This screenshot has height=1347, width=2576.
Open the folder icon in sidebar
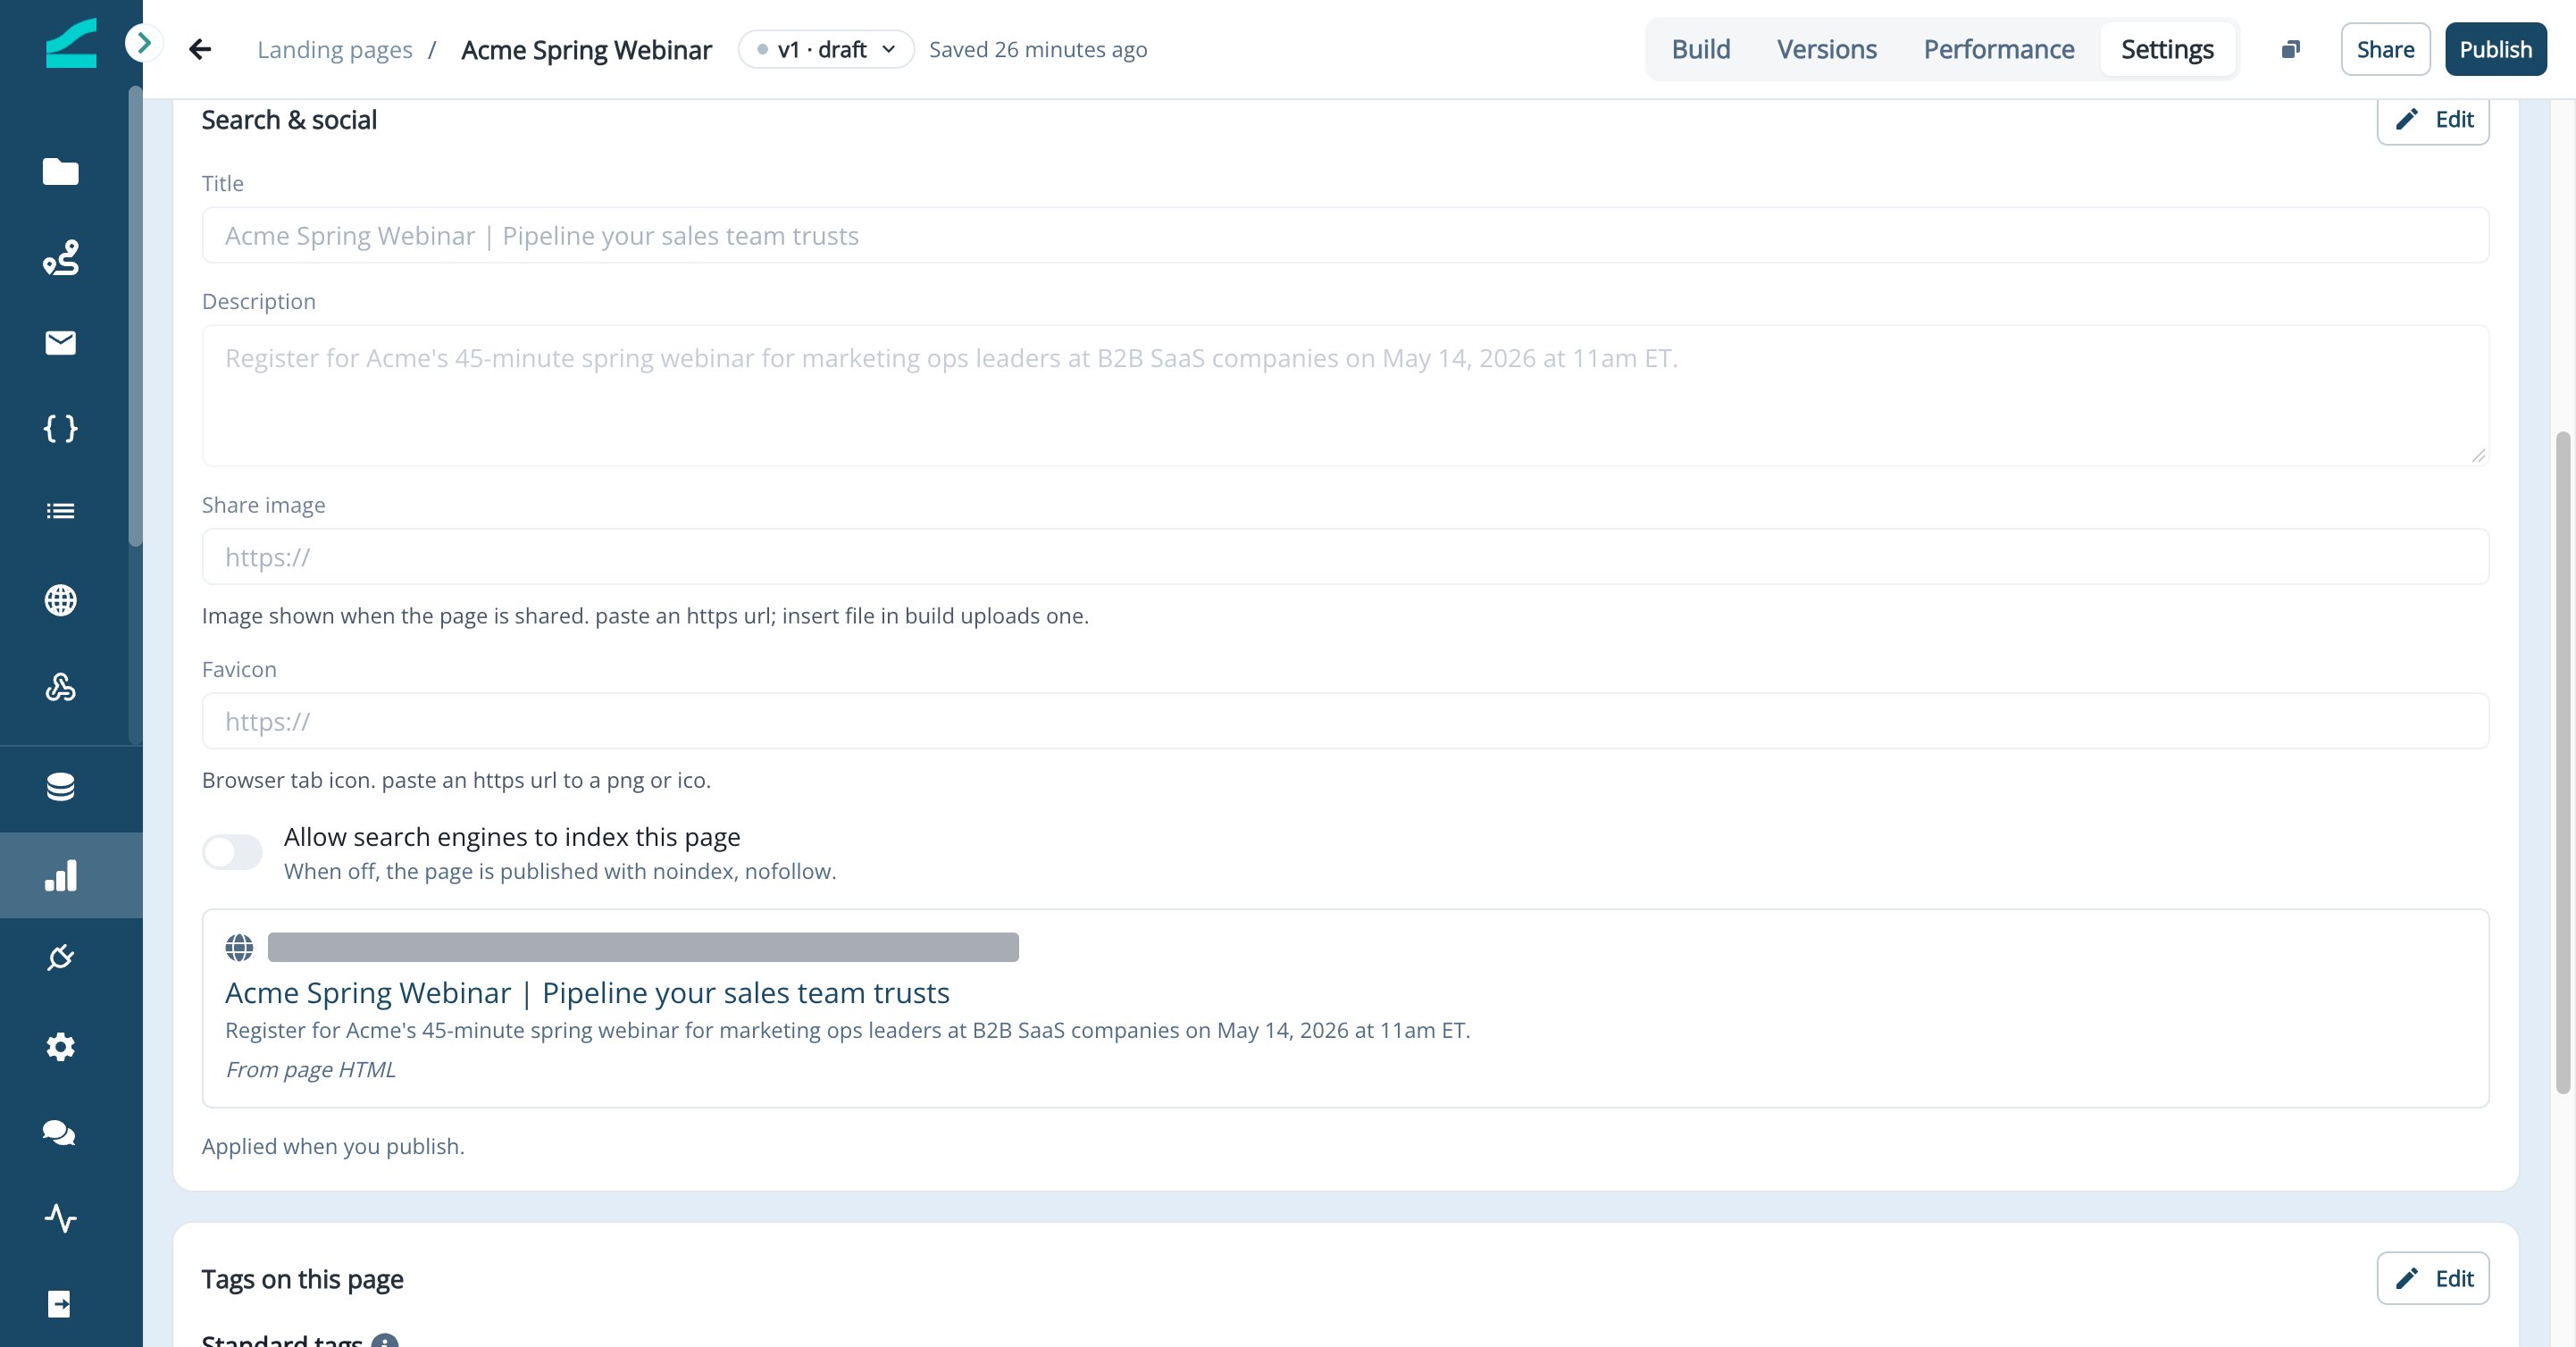(x=61, y=172)
